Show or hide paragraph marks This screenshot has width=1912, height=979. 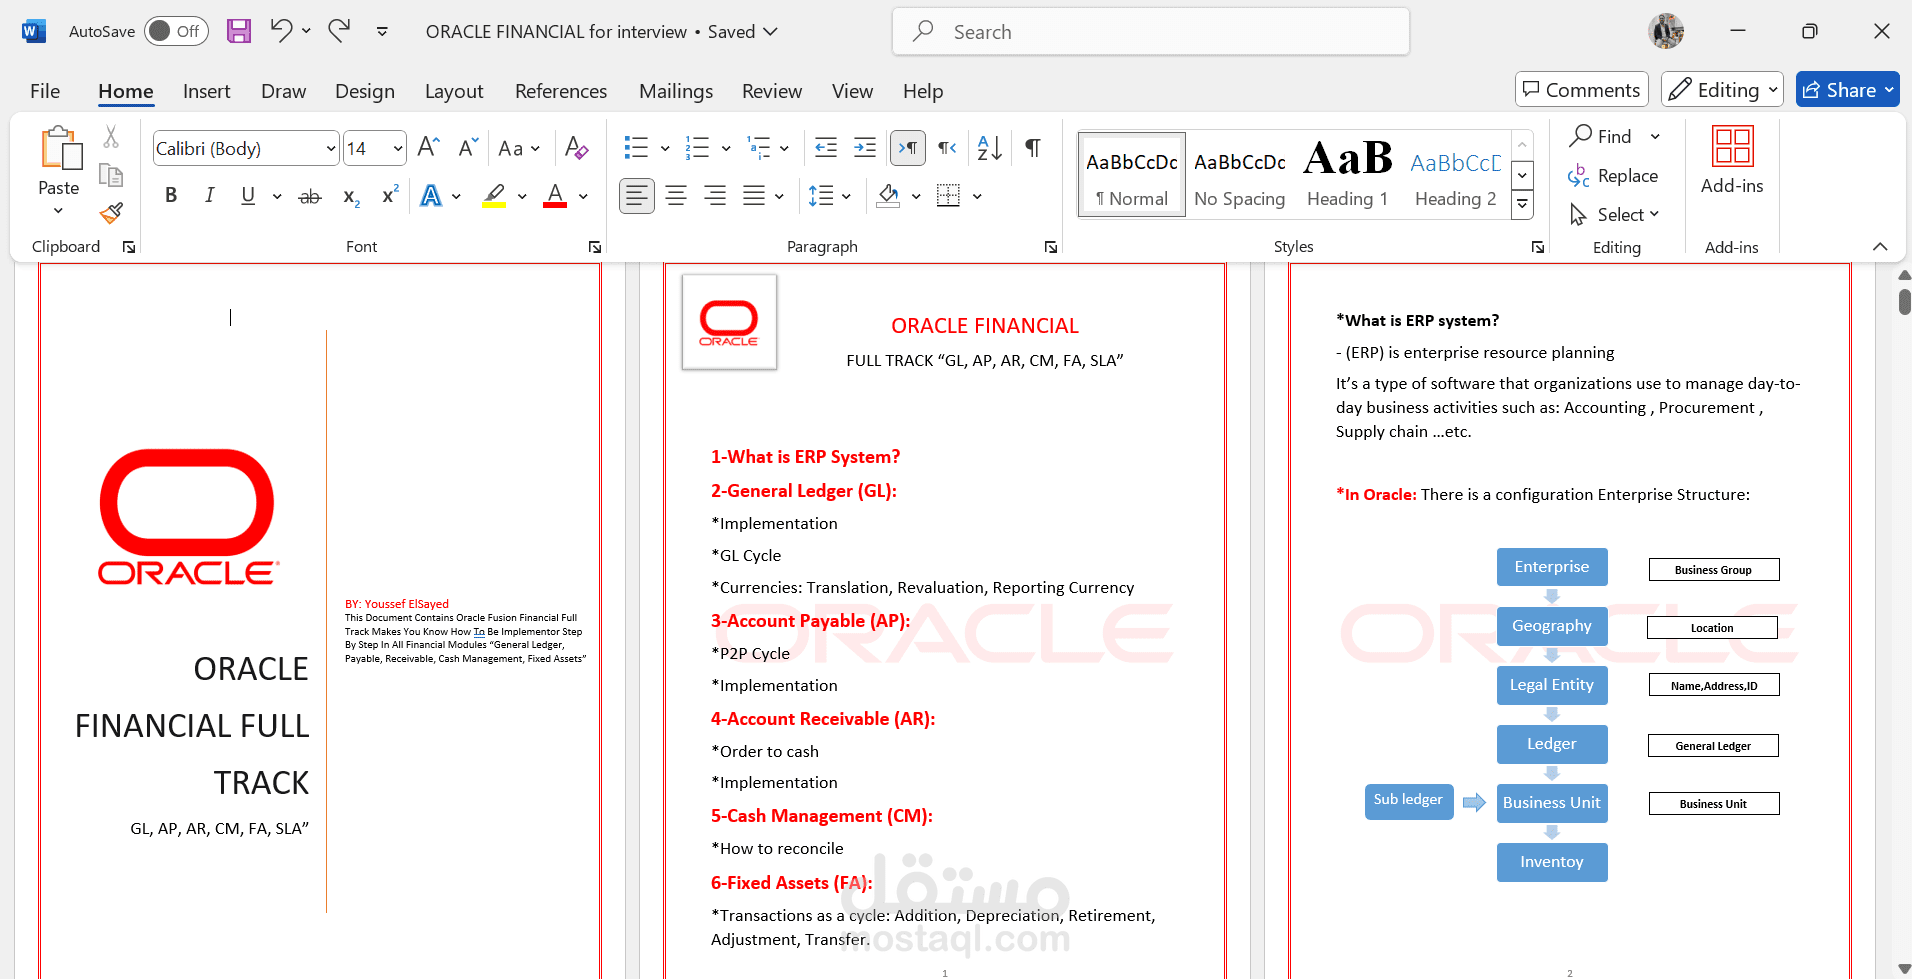[1033, 148]
